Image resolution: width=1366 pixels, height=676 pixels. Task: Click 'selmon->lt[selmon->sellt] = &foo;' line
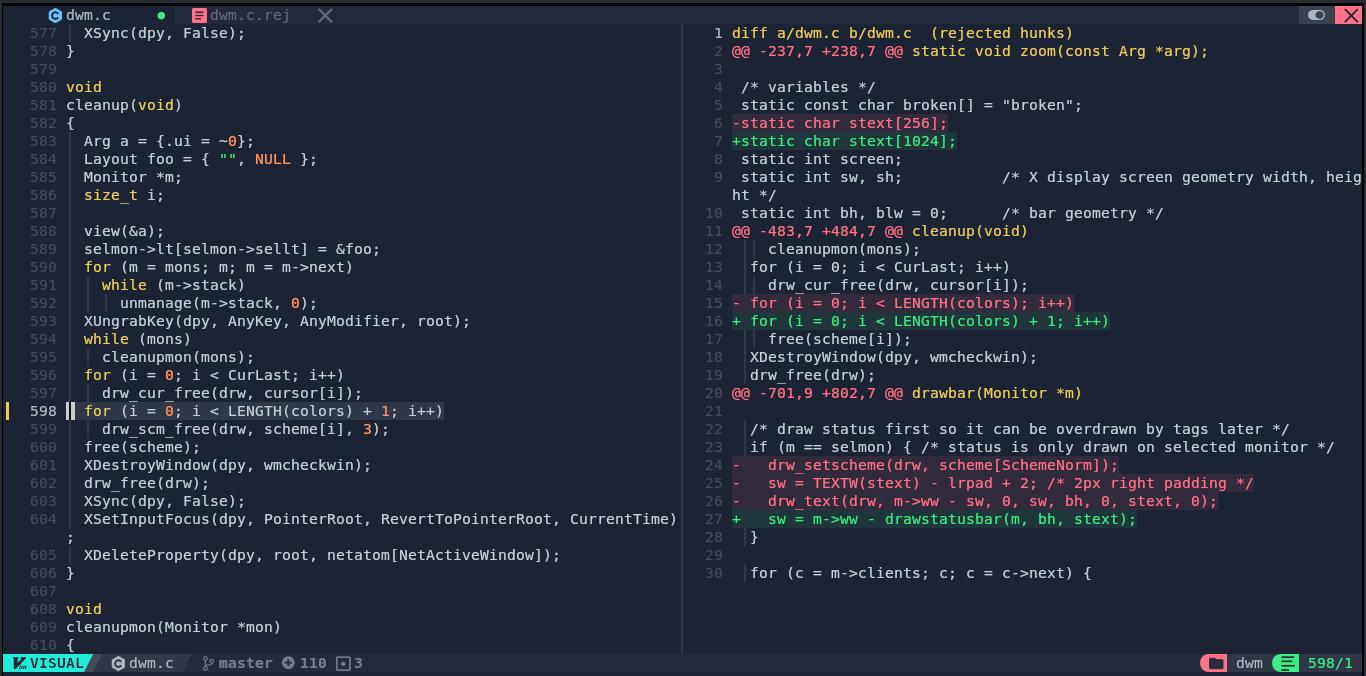click(232, 249)
